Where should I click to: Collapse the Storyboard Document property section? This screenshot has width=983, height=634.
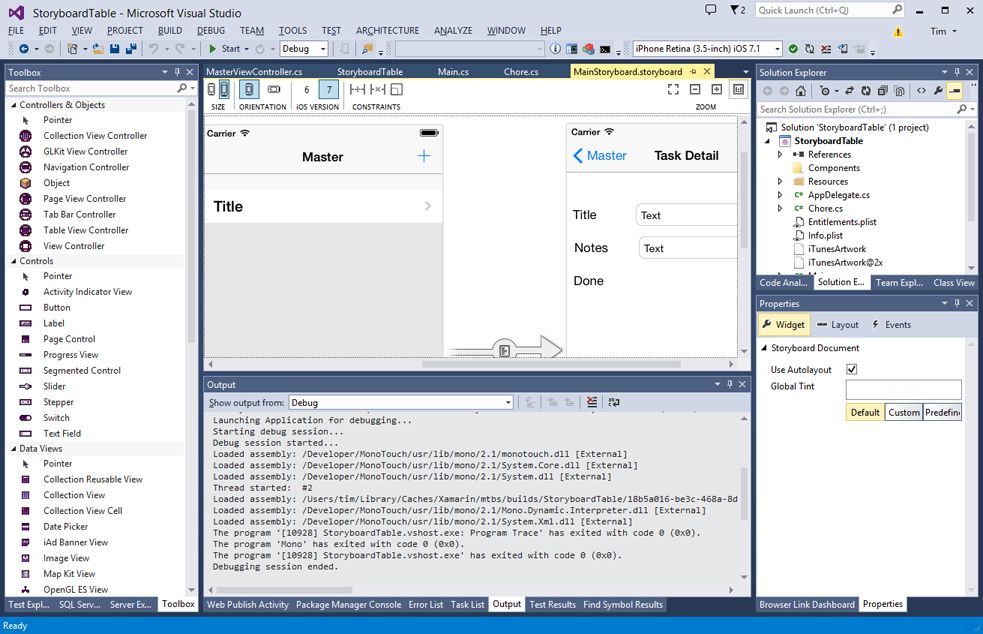[x=764, y=347]
